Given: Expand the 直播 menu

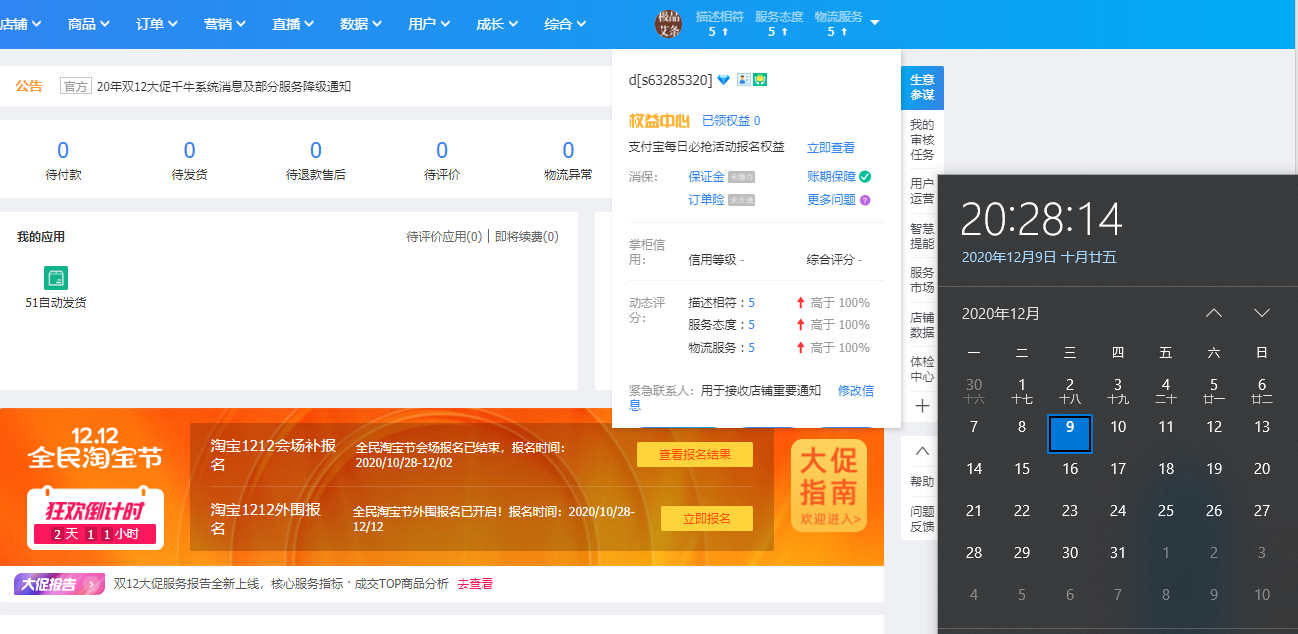Looking at the screenshot, I should click(x=293, y=24).
